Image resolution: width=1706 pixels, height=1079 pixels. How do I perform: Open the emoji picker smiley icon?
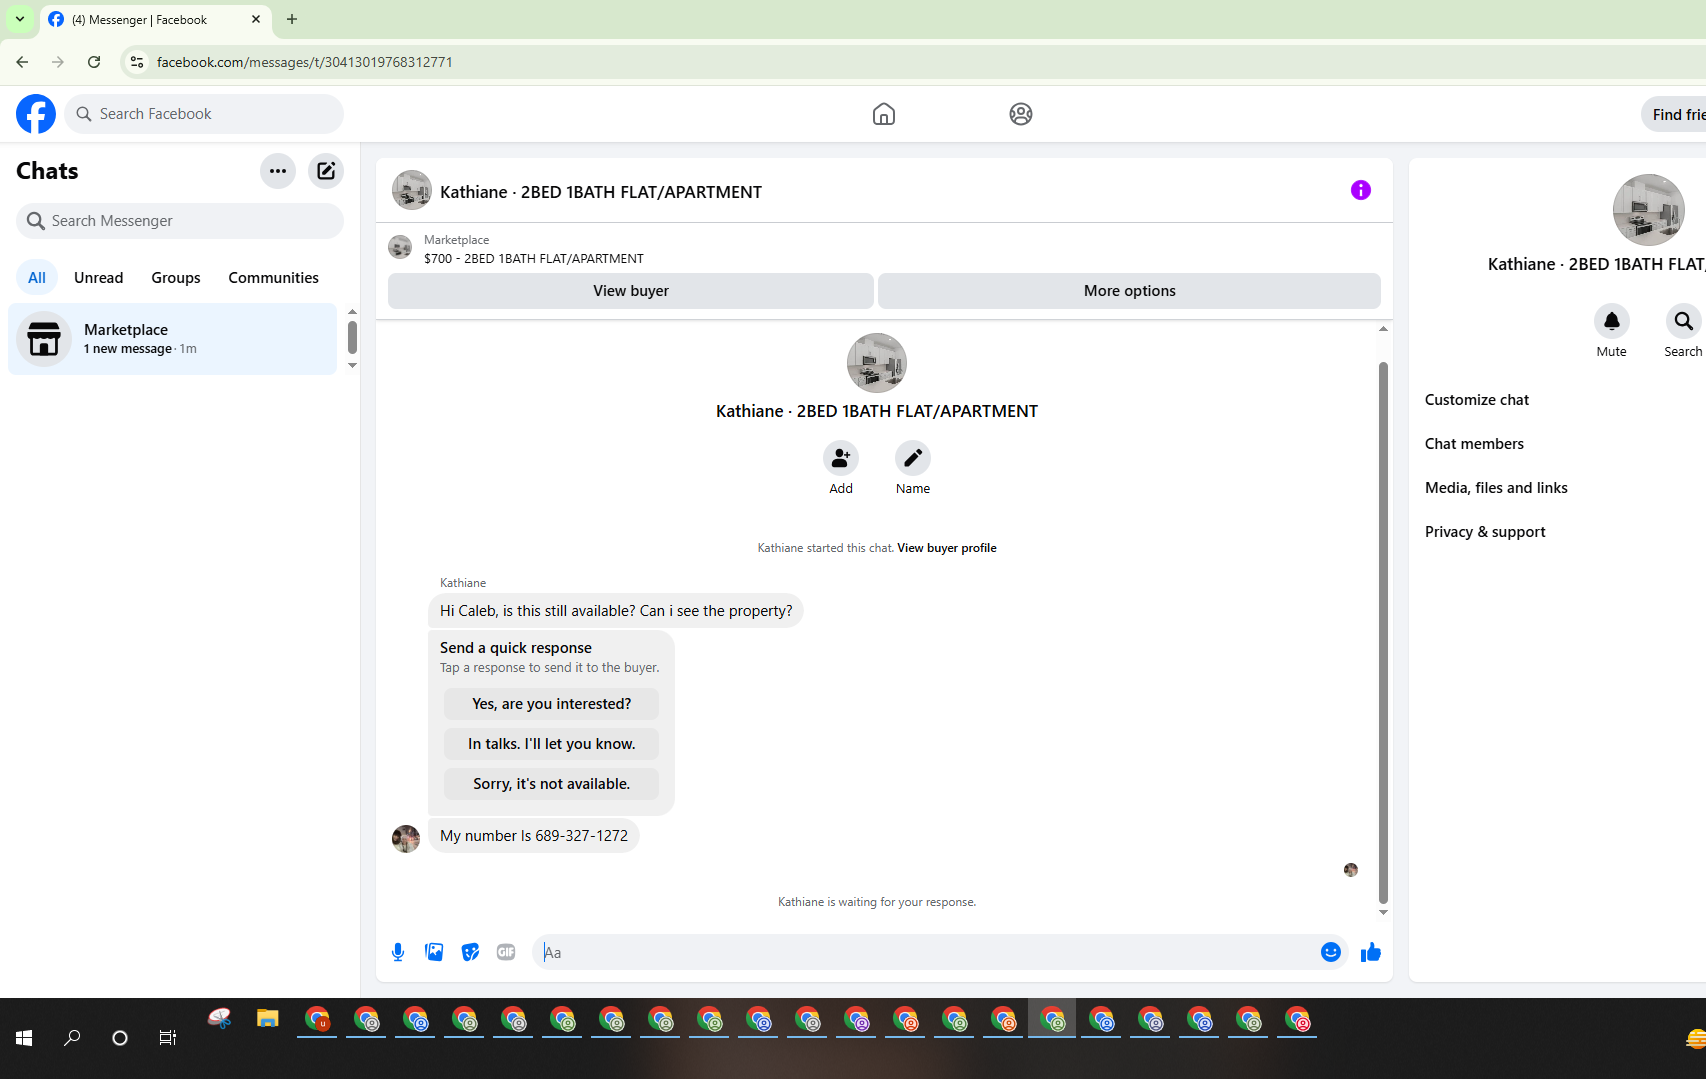coord(1331,952)
